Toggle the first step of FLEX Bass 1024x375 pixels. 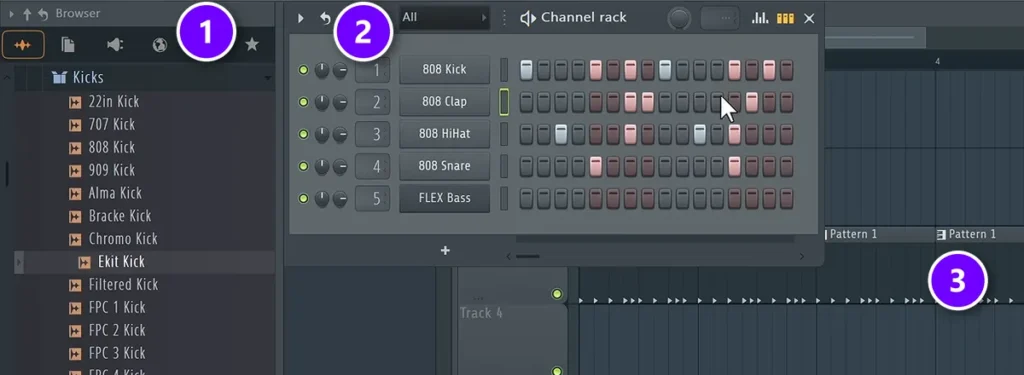[526, 199]
